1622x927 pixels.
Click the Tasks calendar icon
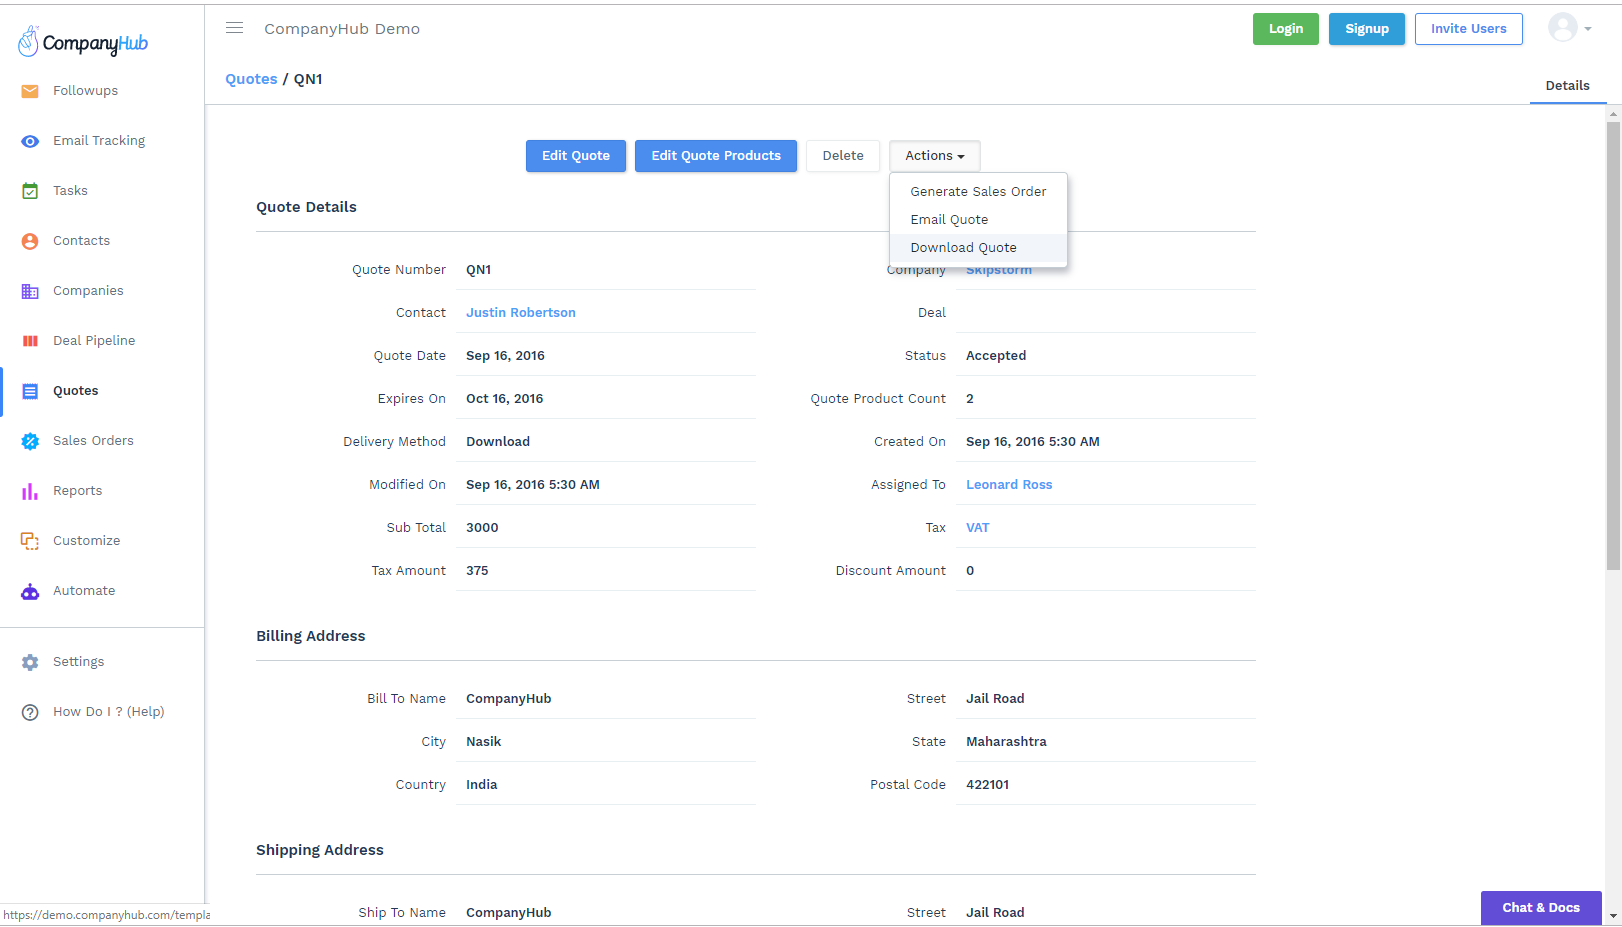pyautogui.click(x=30, y=191)
